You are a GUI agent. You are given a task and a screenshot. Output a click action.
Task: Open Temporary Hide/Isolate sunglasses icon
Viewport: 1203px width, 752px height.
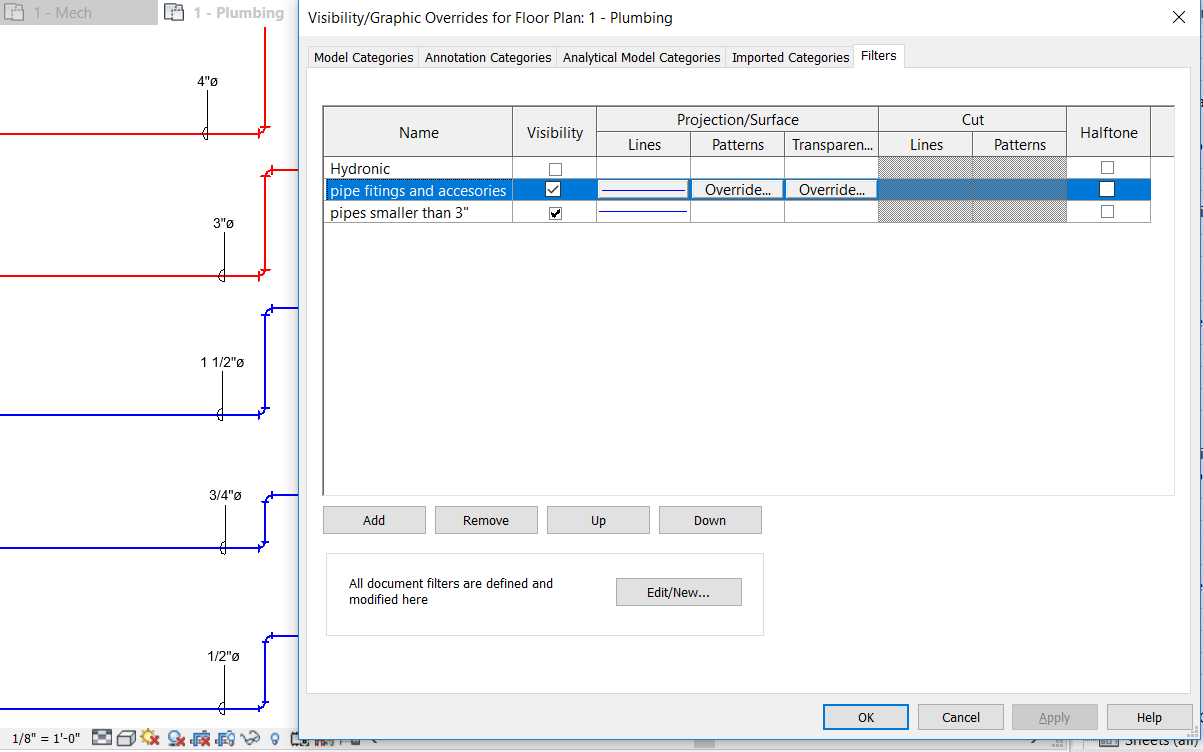coord(250,738)
